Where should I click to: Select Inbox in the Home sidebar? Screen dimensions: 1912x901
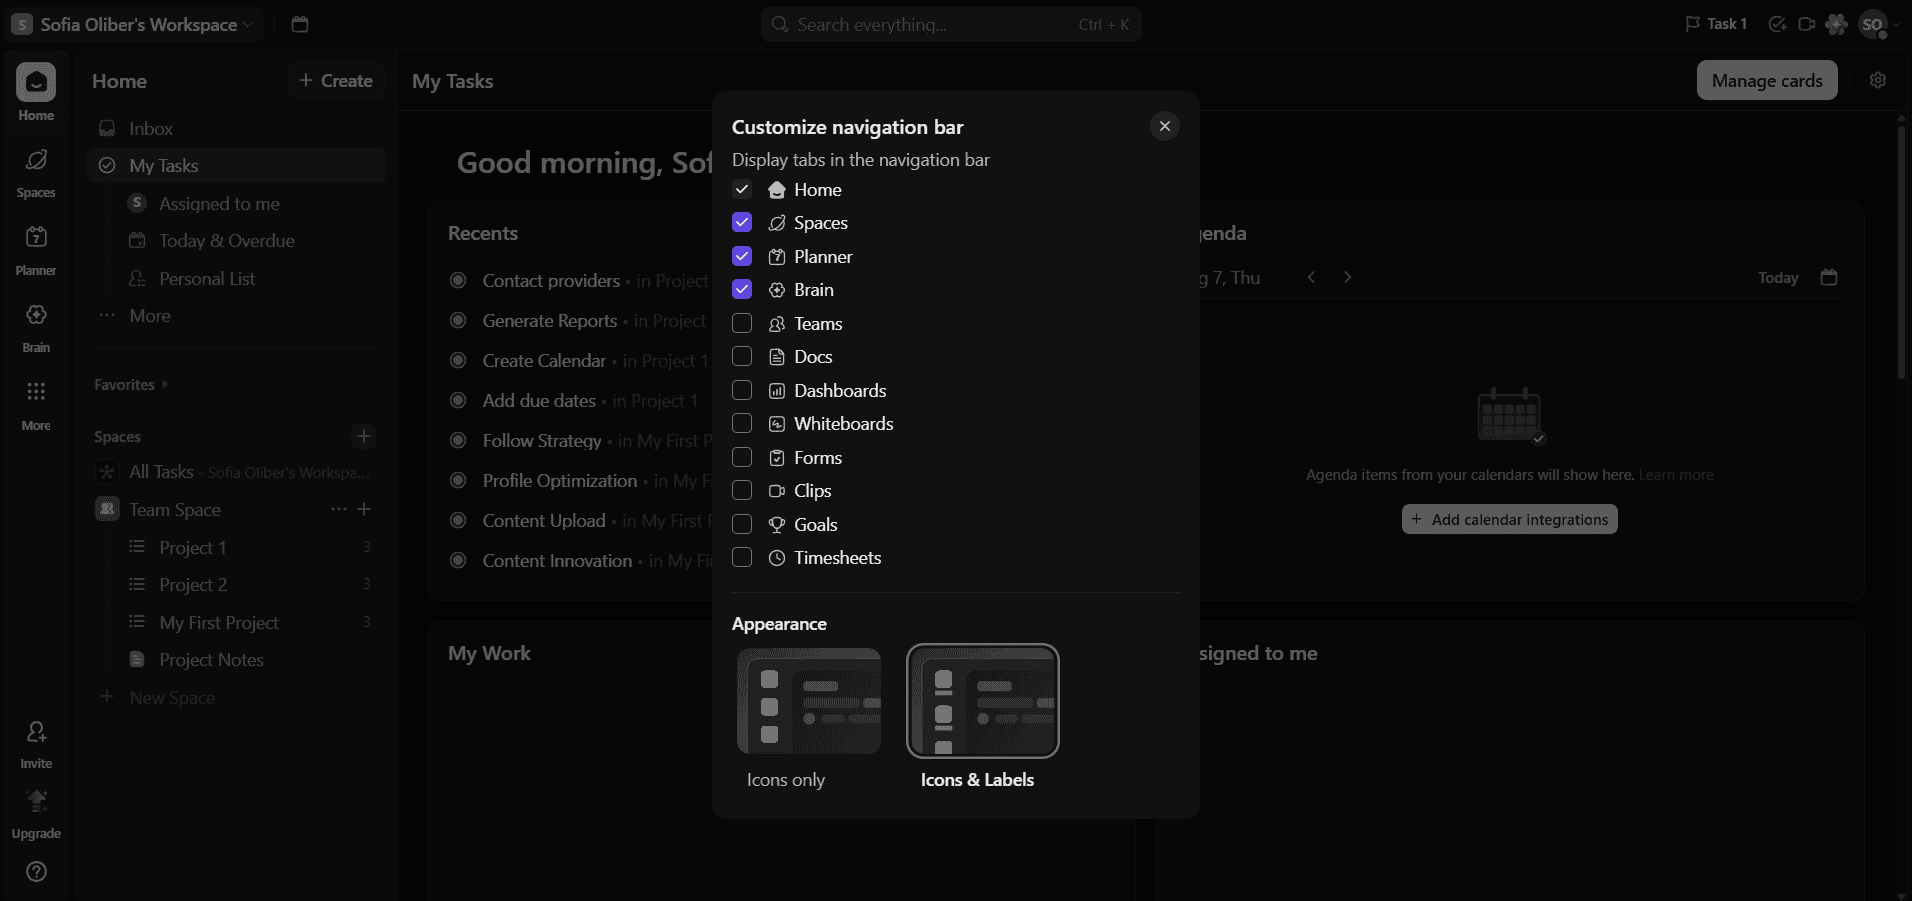coord(150,129)
